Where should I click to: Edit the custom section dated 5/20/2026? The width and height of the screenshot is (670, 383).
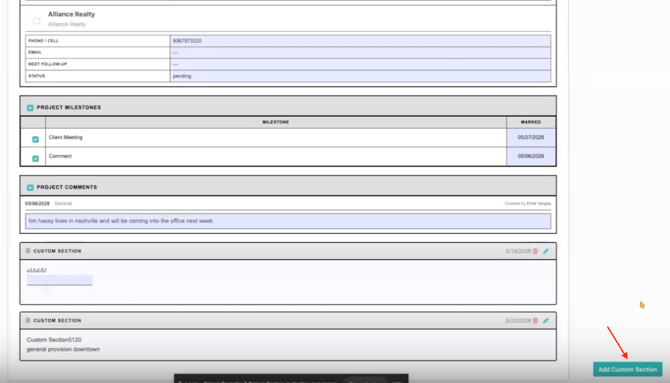[546, 321]
